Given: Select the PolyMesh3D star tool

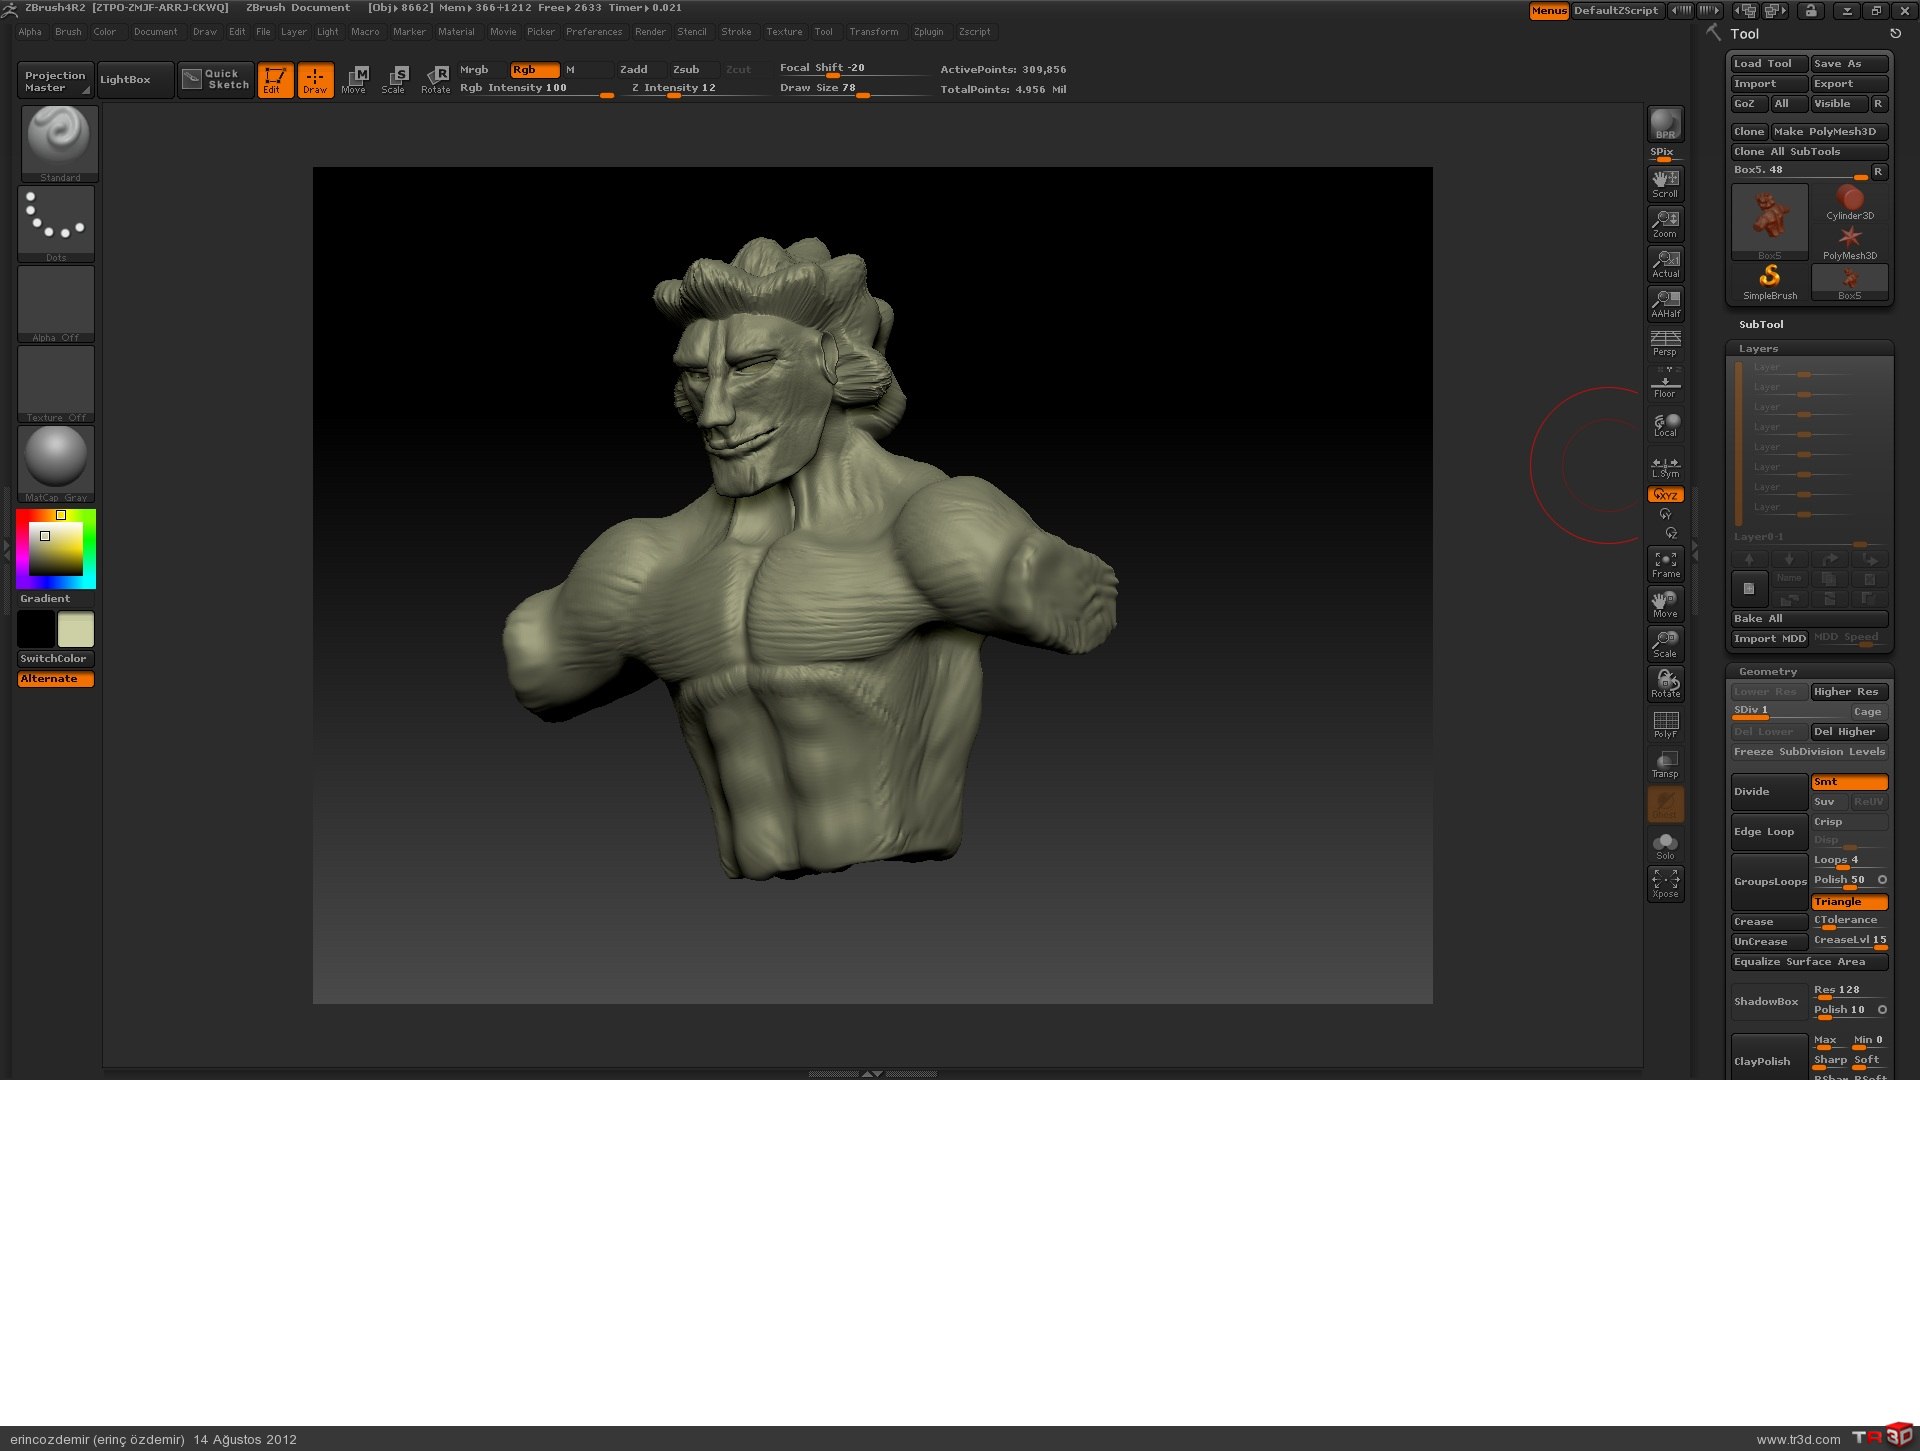Looking at the screenshot, I should [x=1849, y=243].
